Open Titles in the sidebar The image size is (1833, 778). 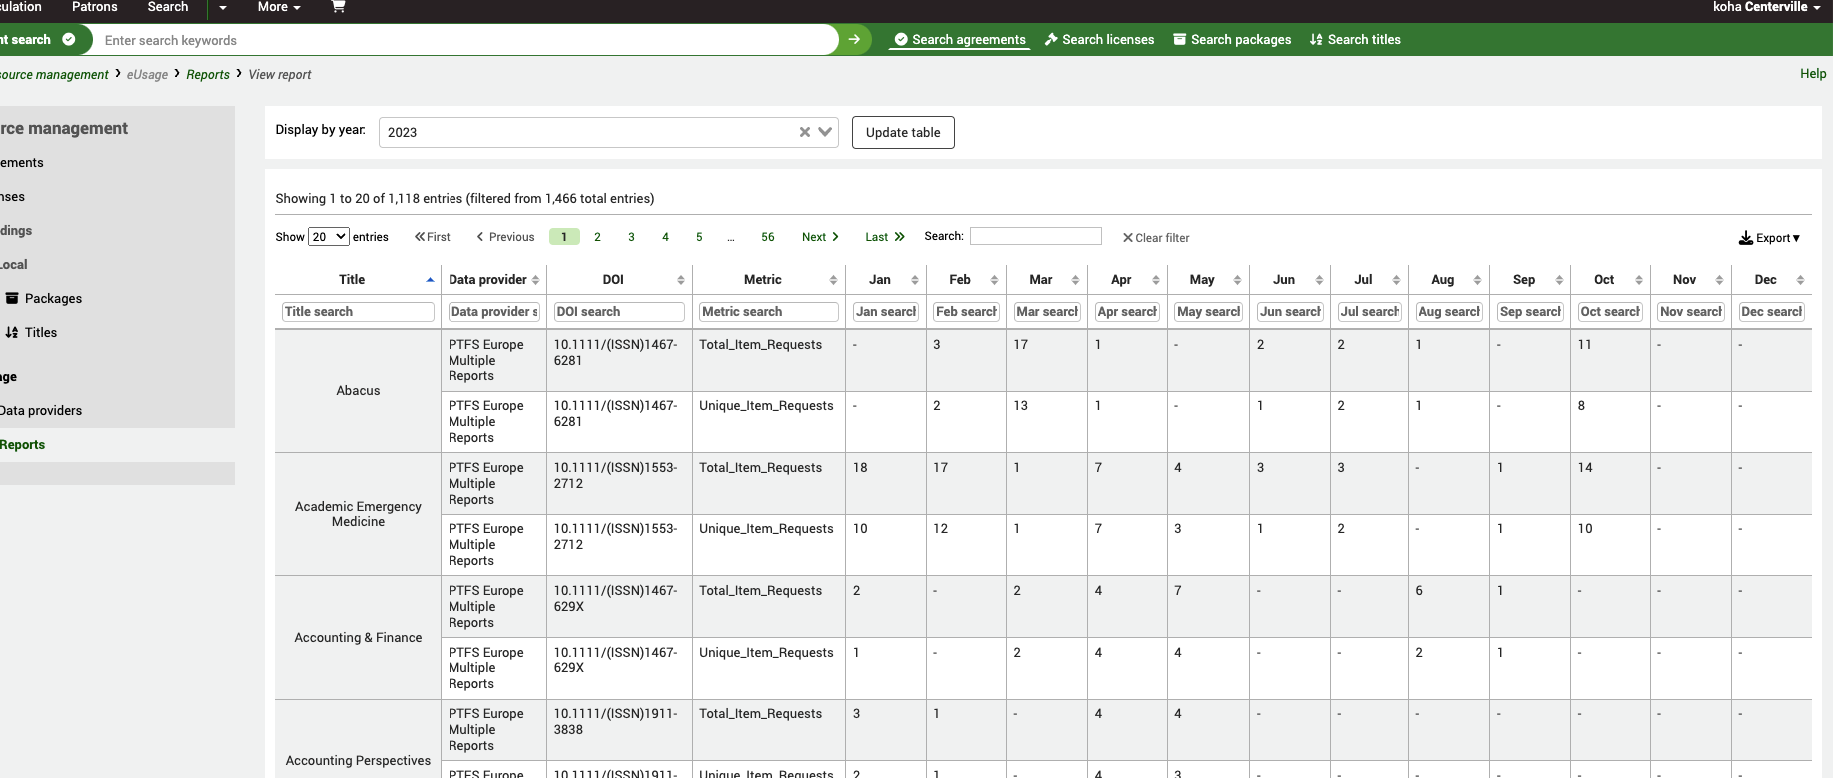(x=40, y=333)
